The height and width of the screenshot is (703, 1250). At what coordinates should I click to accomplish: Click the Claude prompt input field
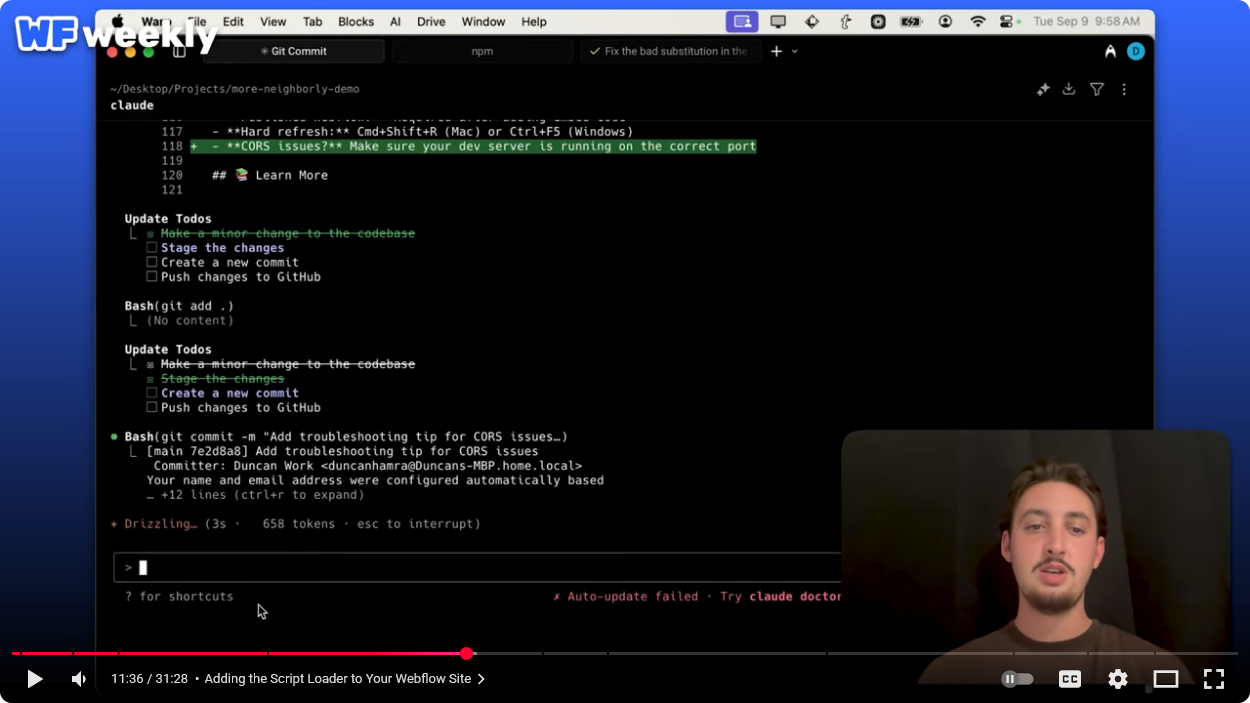click(478, 568)
